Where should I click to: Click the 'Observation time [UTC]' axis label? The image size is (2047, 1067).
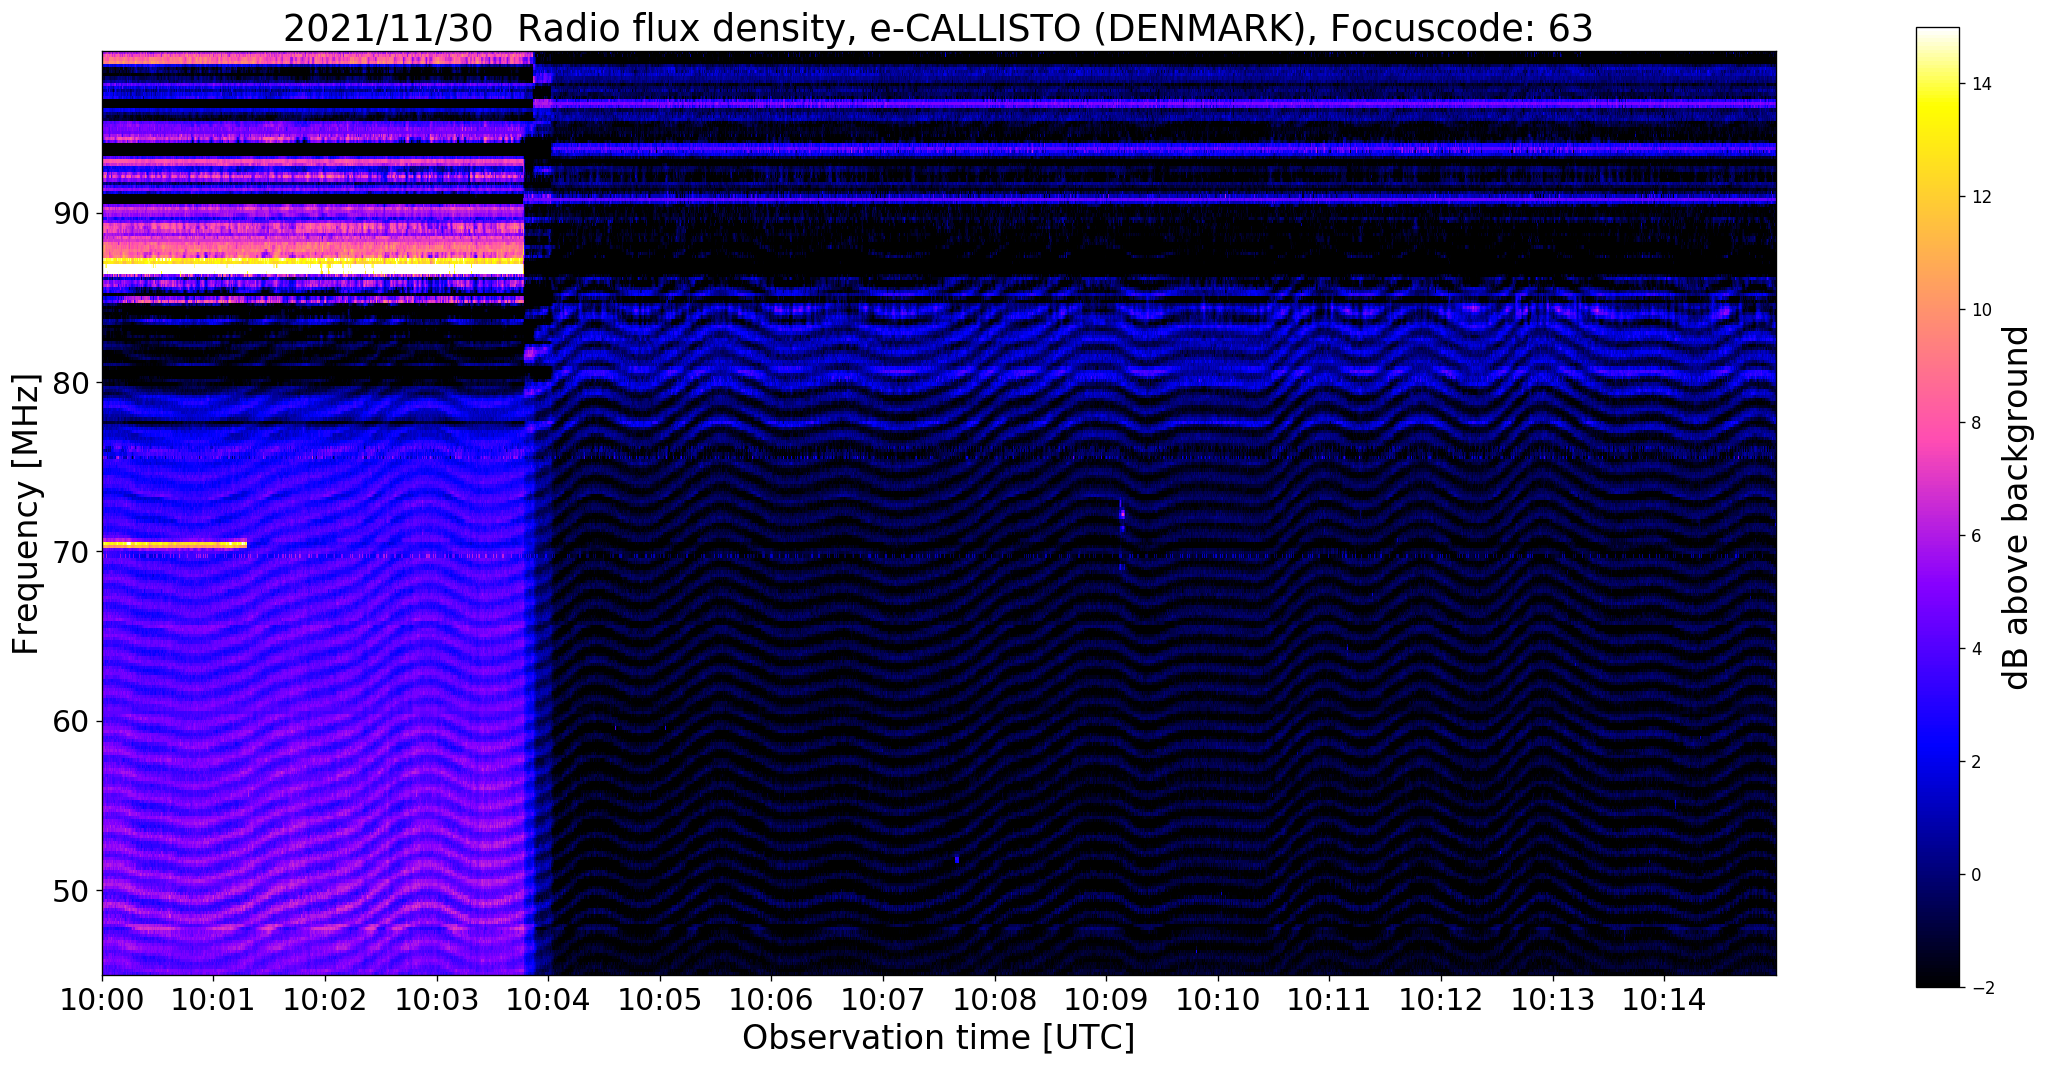(x=938, y=1038)
